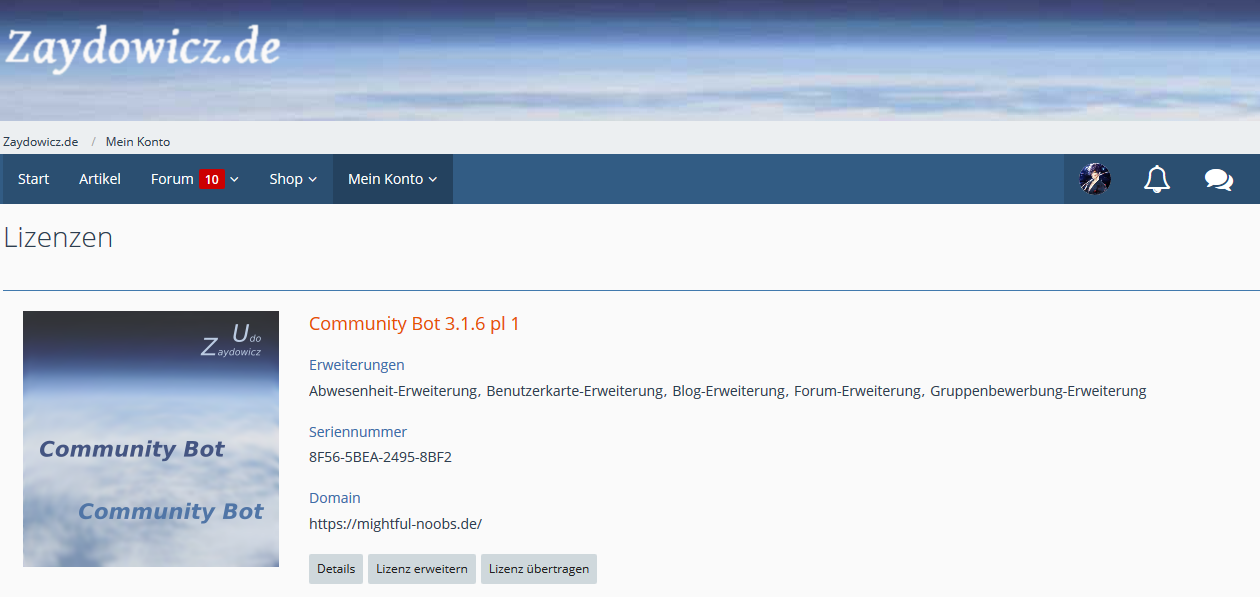Open the conversations speech bubble icon
Screen dimensions: 1260x597
(x=1218, y=179)
